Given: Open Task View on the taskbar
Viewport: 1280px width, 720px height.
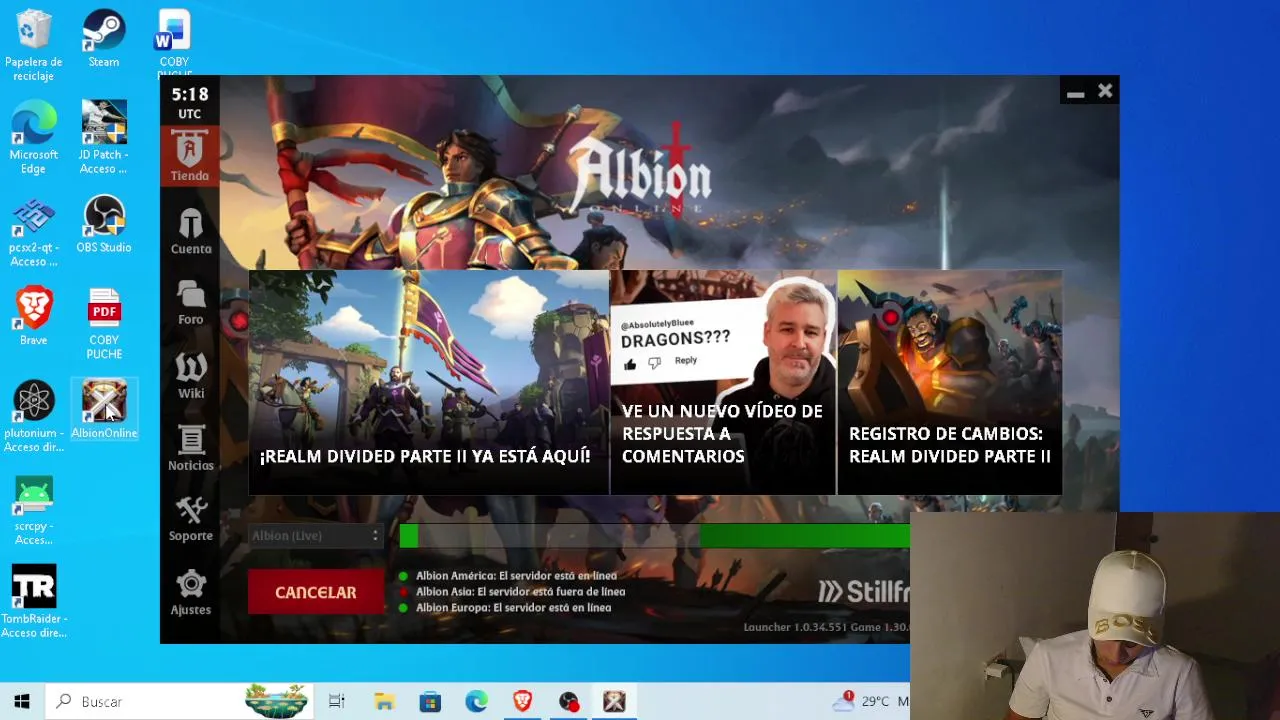Looking at the screenshot, I should tap(337, 701).
